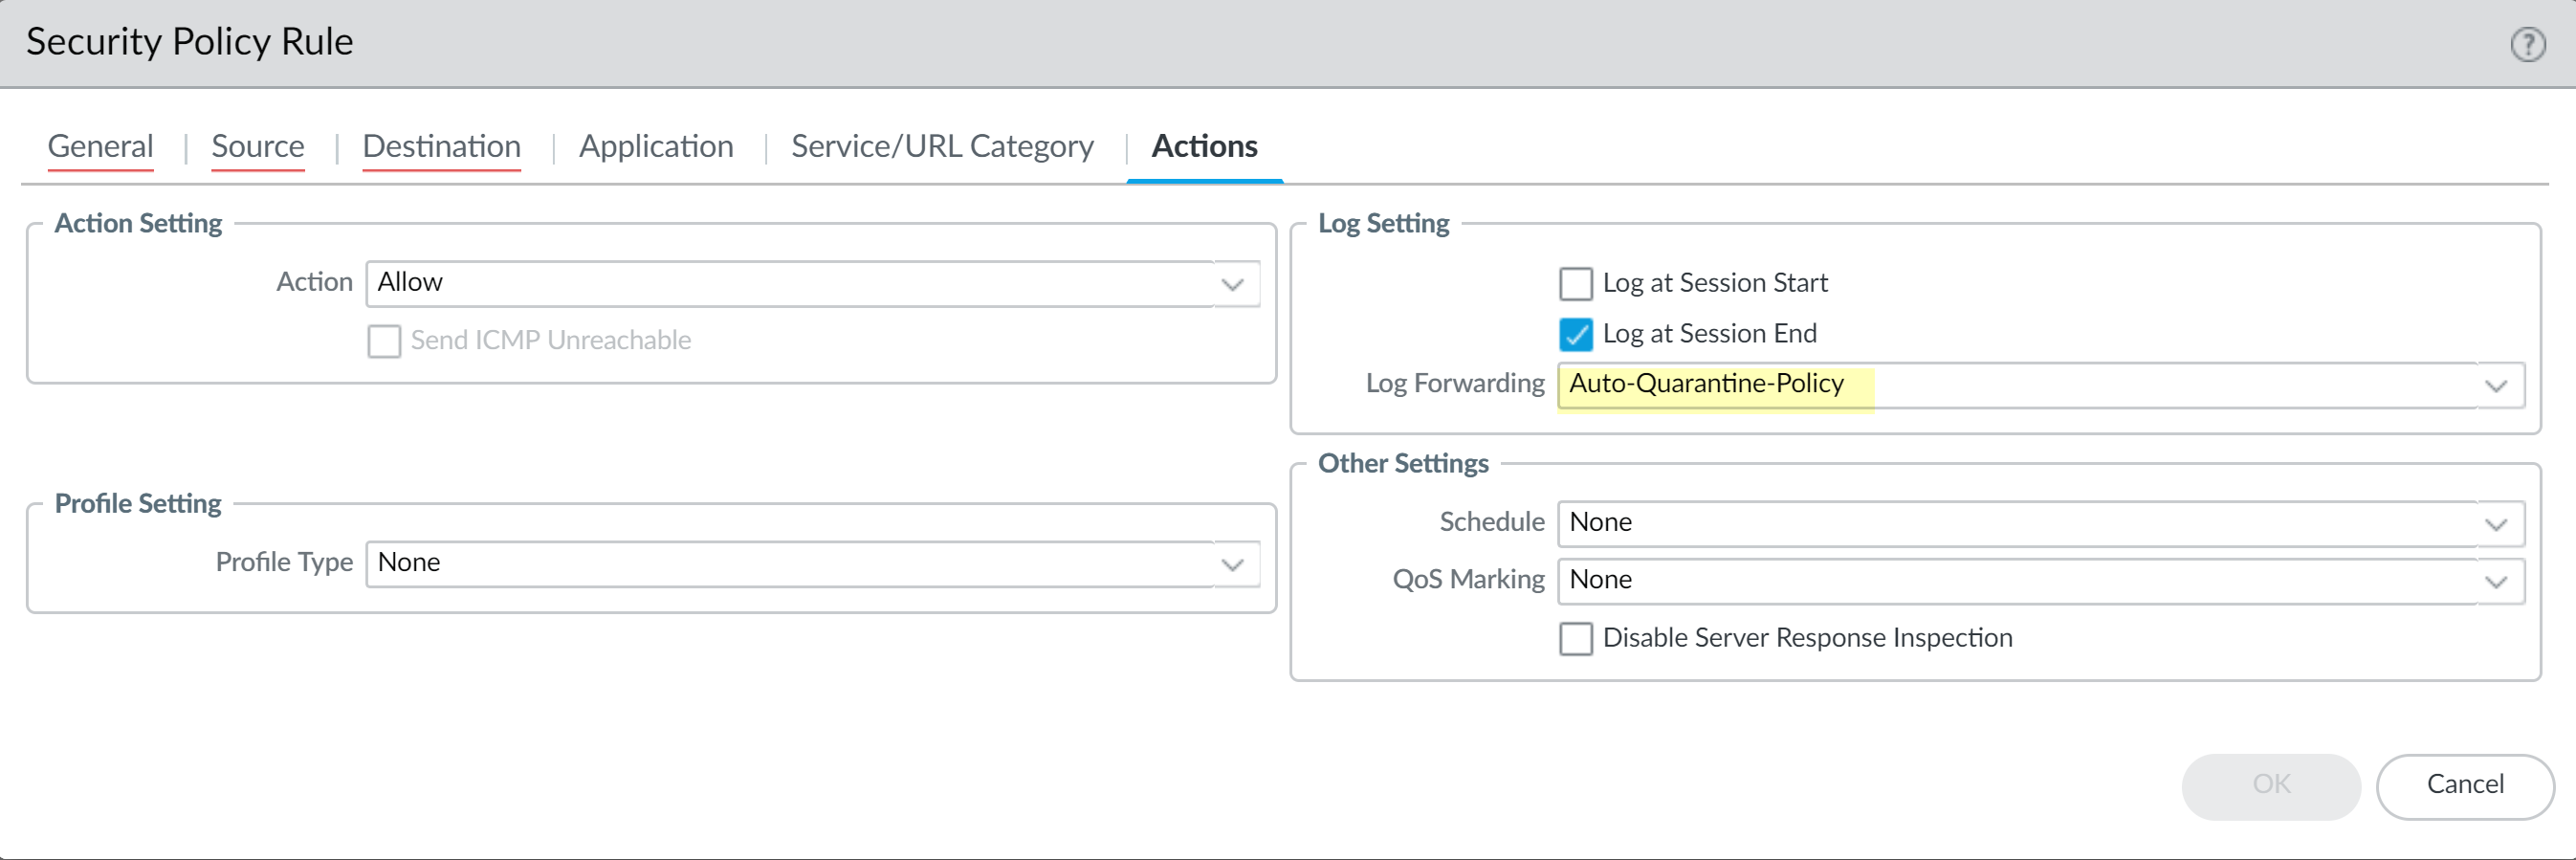Uncheck Log at Session End
This screenshot has width=2576, height=860.
[x=1576, y=334]
